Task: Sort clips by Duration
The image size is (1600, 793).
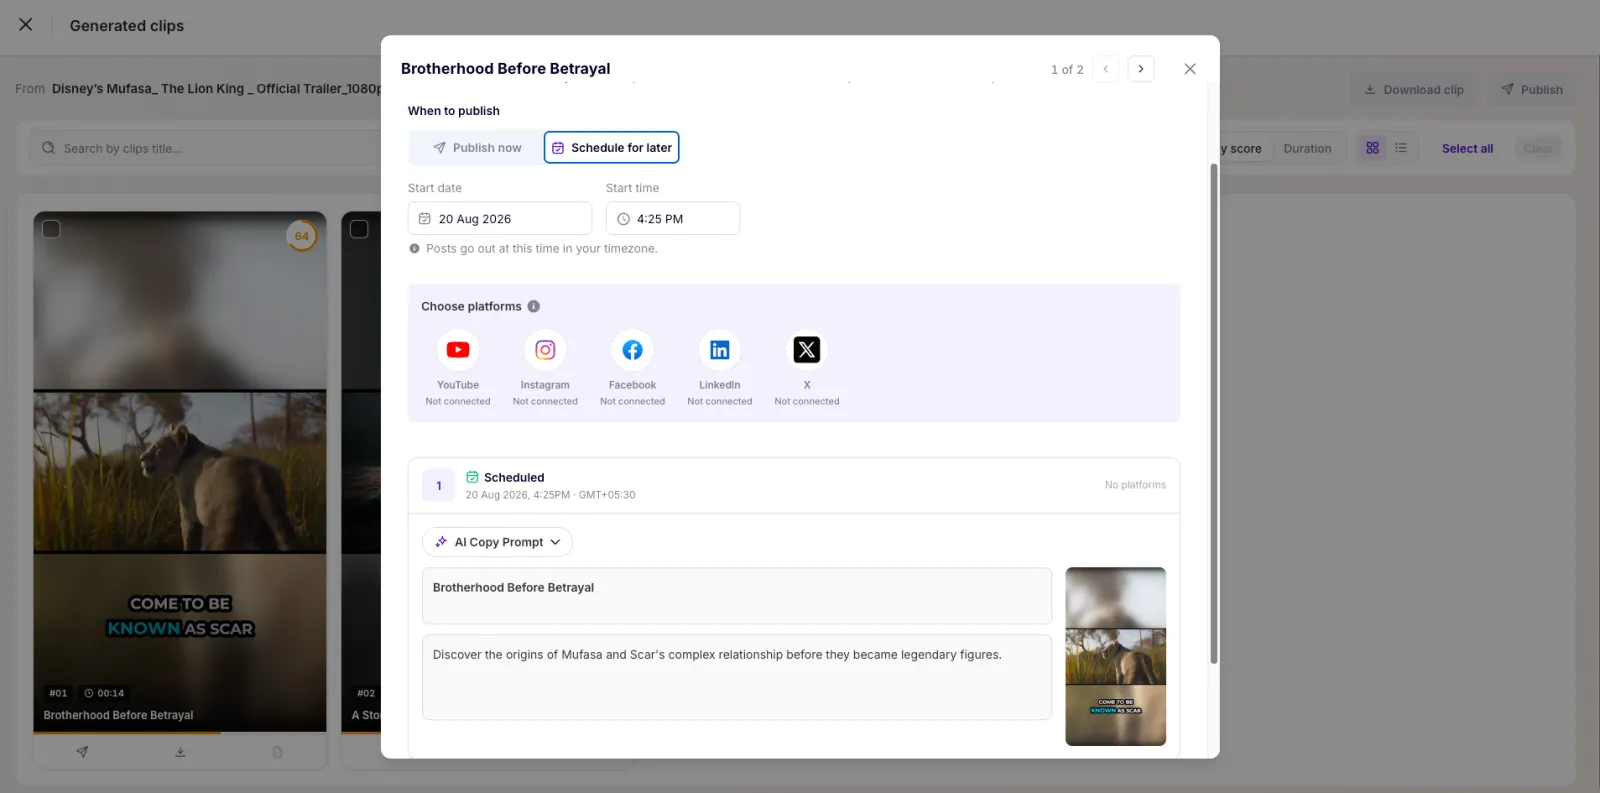Action: click(x=1308, y=149)
